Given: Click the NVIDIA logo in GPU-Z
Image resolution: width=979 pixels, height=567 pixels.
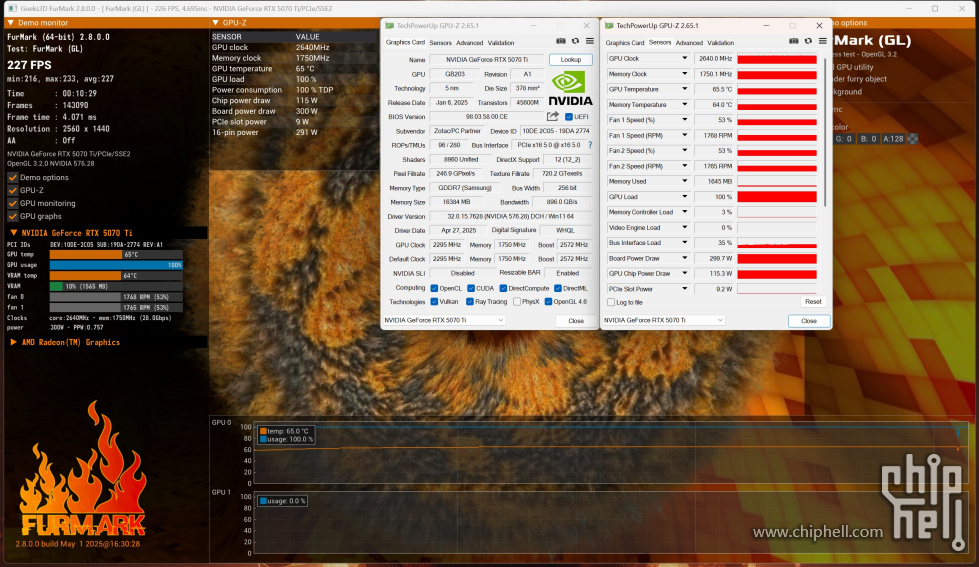Looking at the screenshot, I should coord(570,88).
